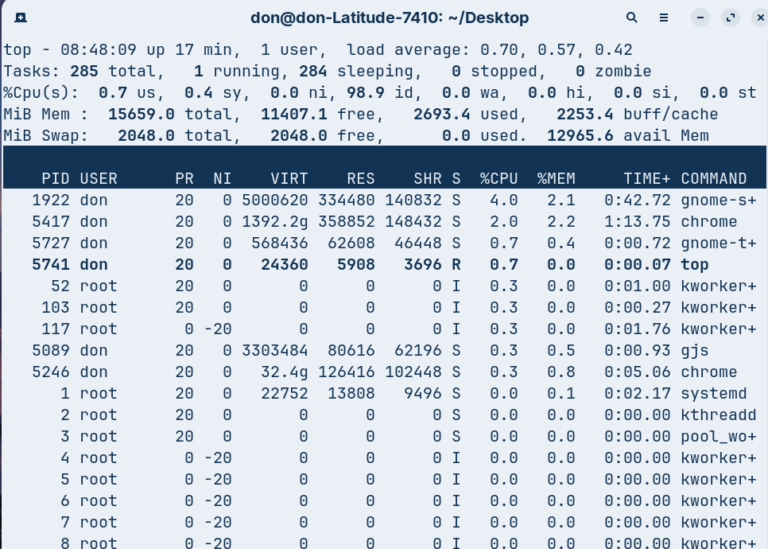This screenshot has height=549, width=768.
Task: Click the 285 total tasks count
Action: click(84, 71)
